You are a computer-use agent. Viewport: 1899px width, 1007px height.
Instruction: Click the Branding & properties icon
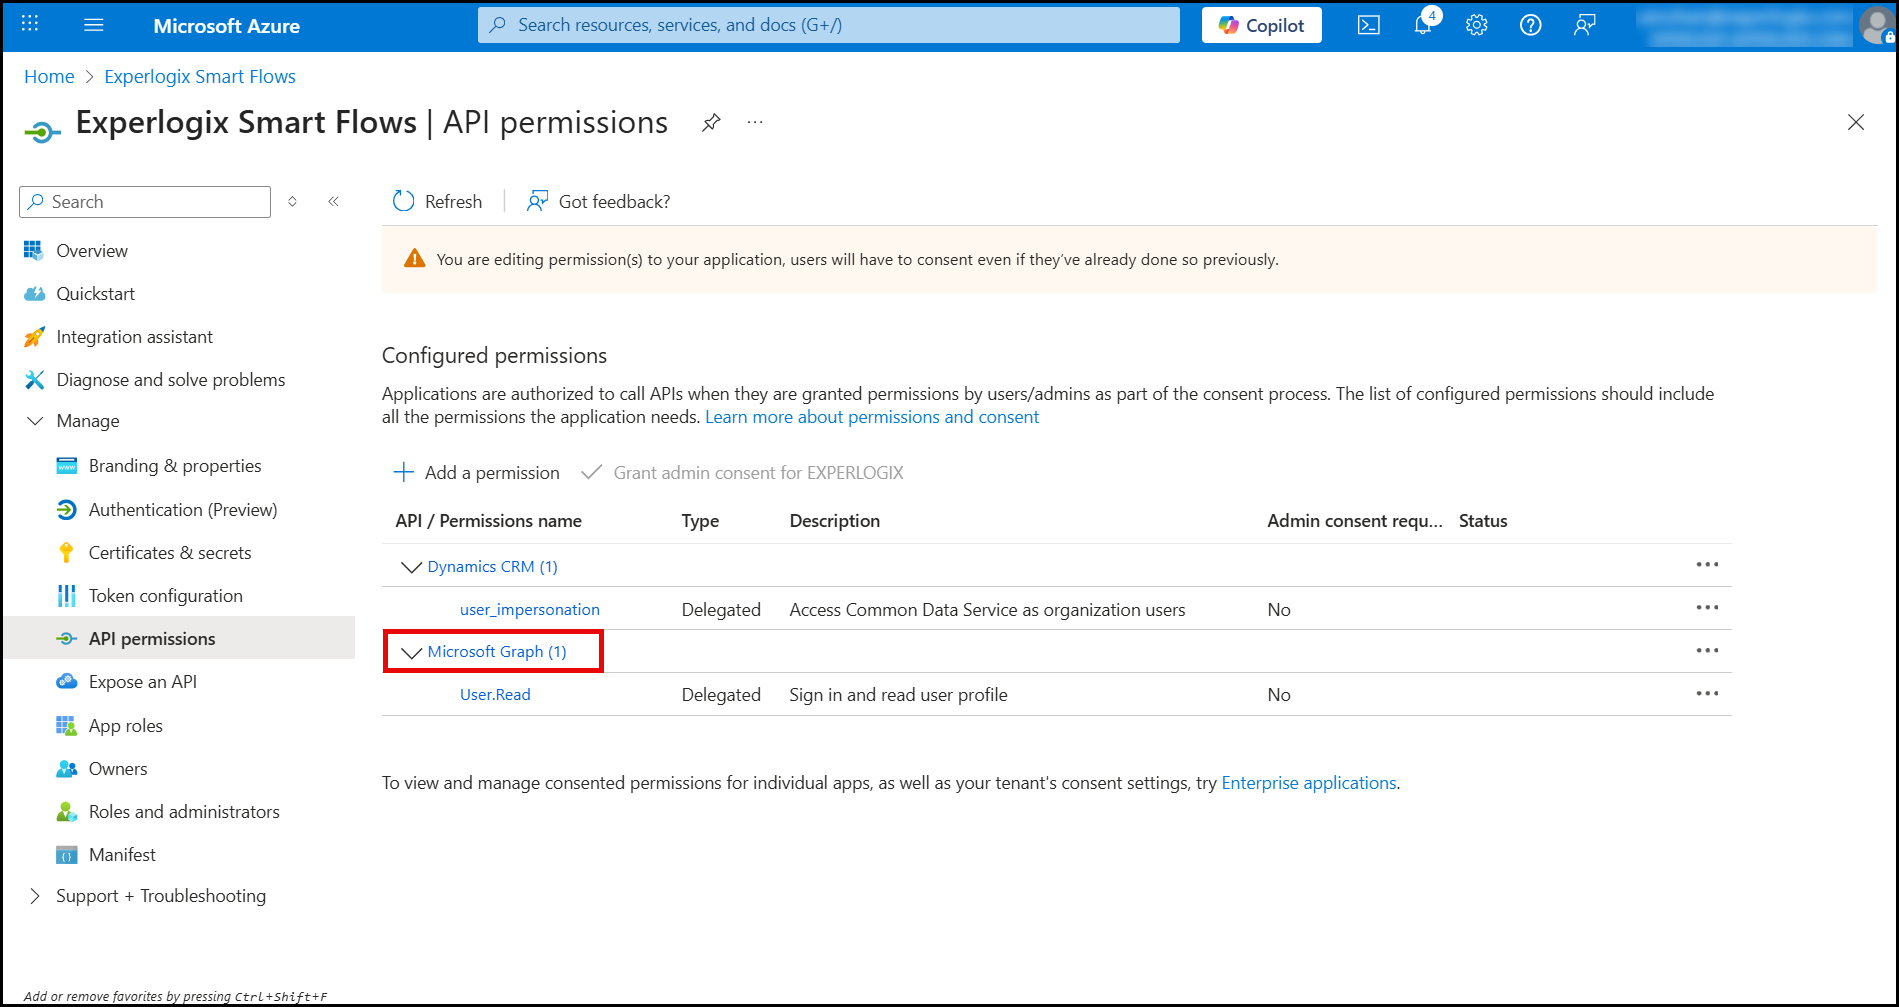tap(66, 466)
